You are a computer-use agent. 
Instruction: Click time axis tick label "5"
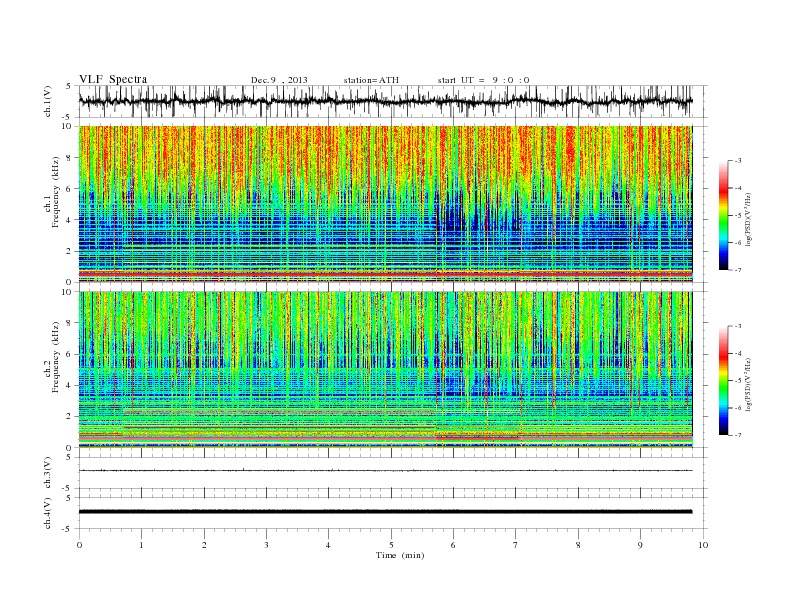391,545
